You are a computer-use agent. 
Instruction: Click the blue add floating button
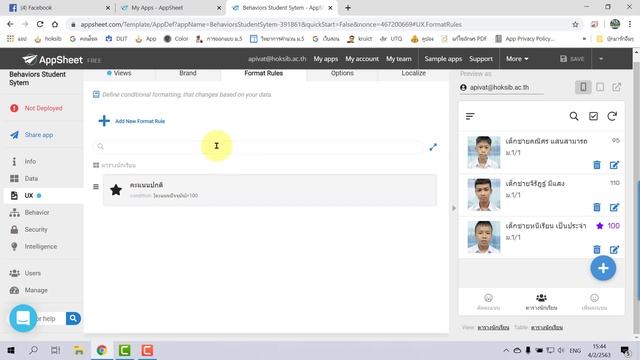[x=603, y=268]
